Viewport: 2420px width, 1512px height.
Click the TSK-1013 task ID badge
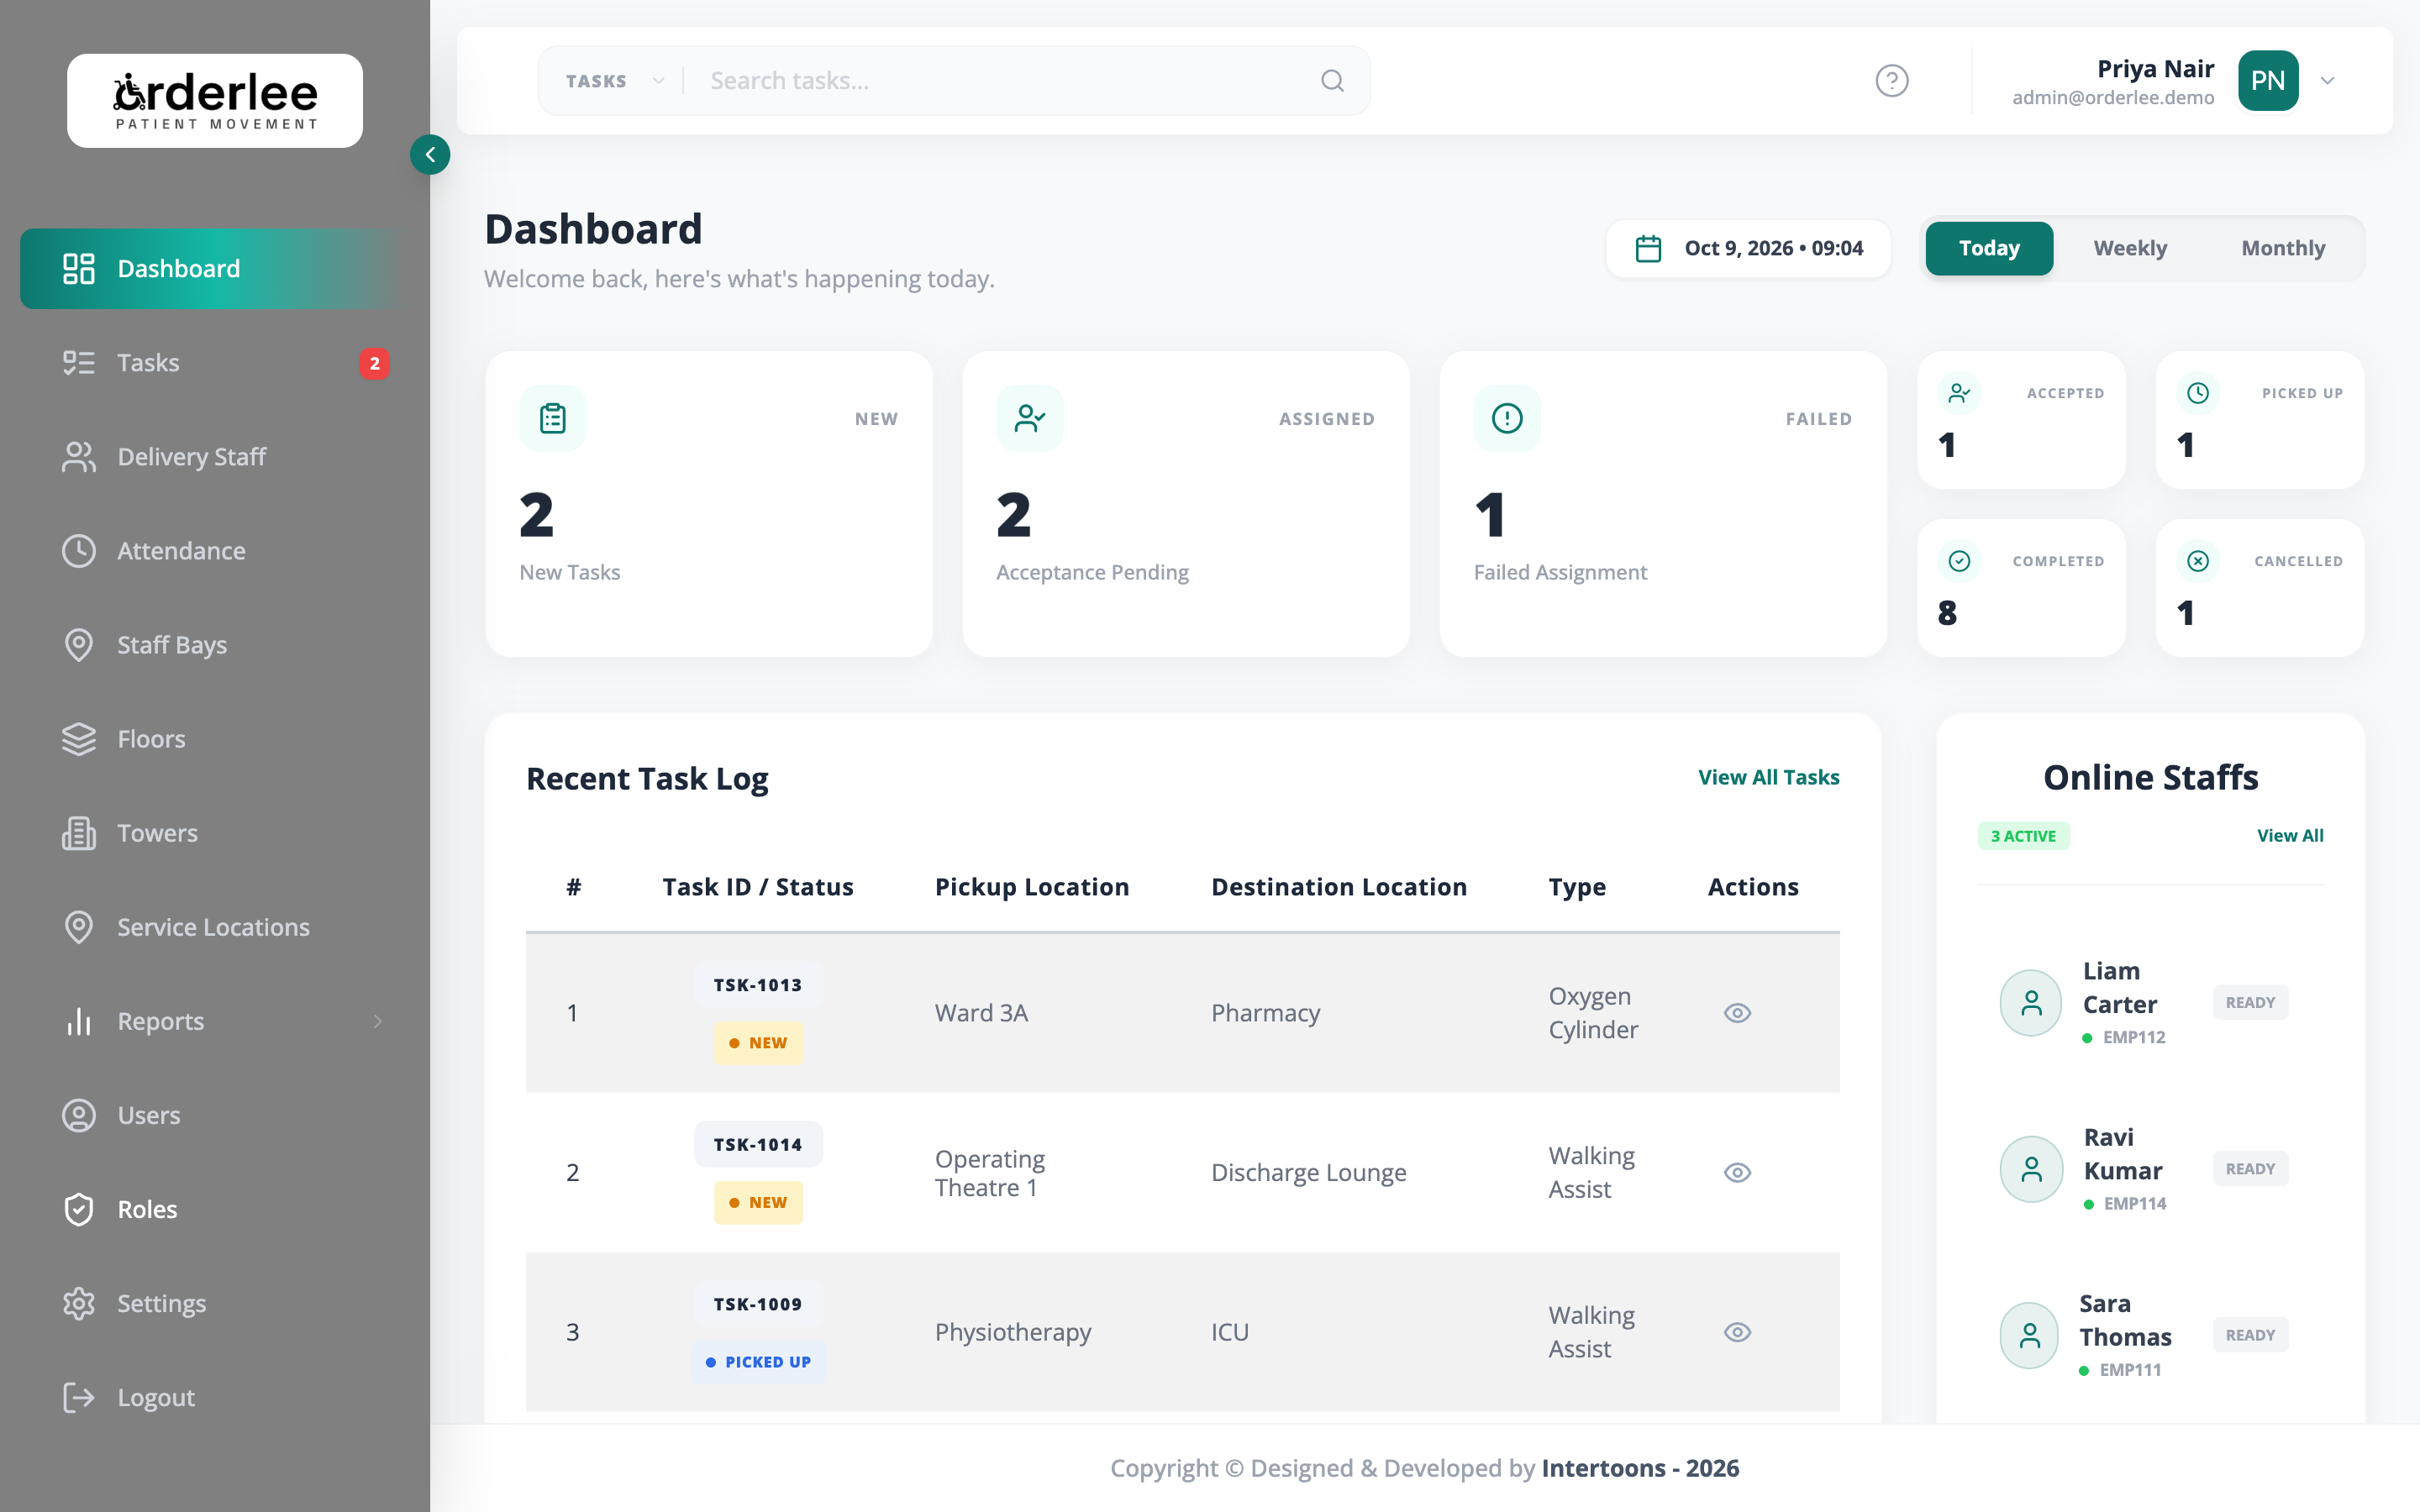tap(758, 985)
